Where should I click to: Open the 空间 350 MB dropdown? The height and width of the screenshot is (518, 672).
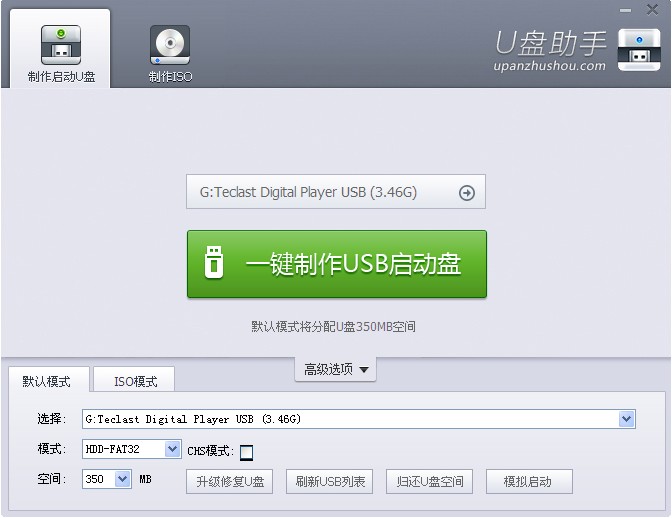point(122,480)
